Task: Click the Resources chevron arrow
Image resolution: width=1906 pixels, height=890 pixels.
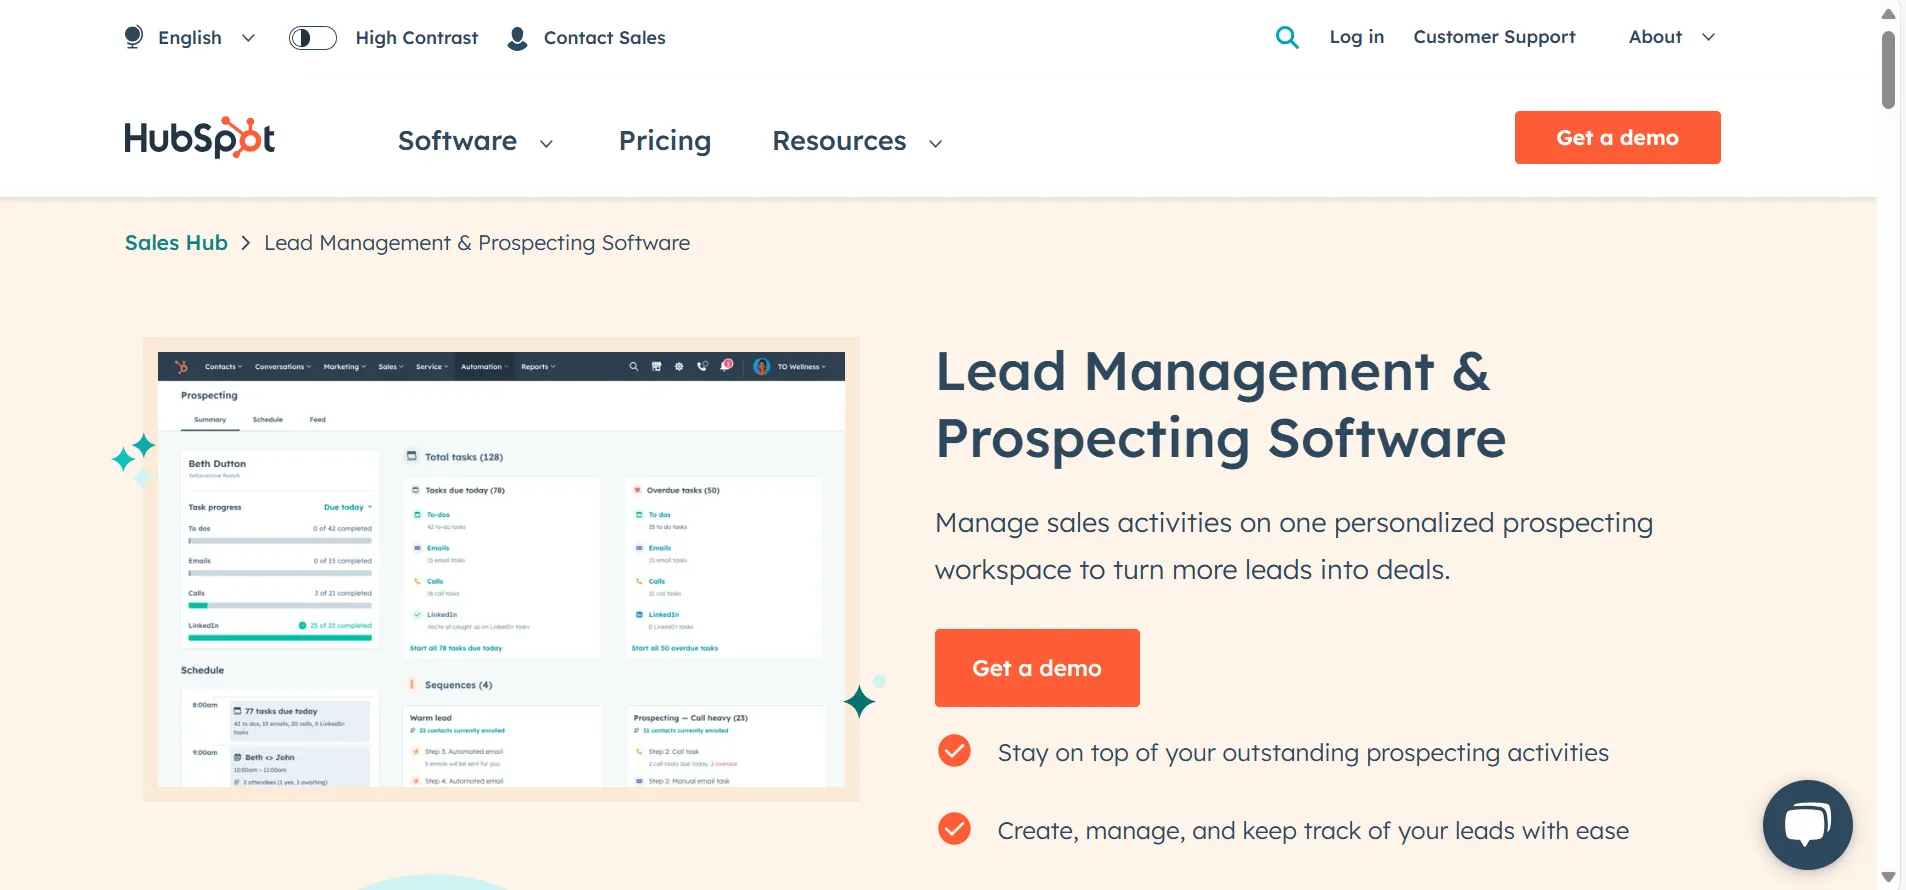Action: [x=935, y=144]
